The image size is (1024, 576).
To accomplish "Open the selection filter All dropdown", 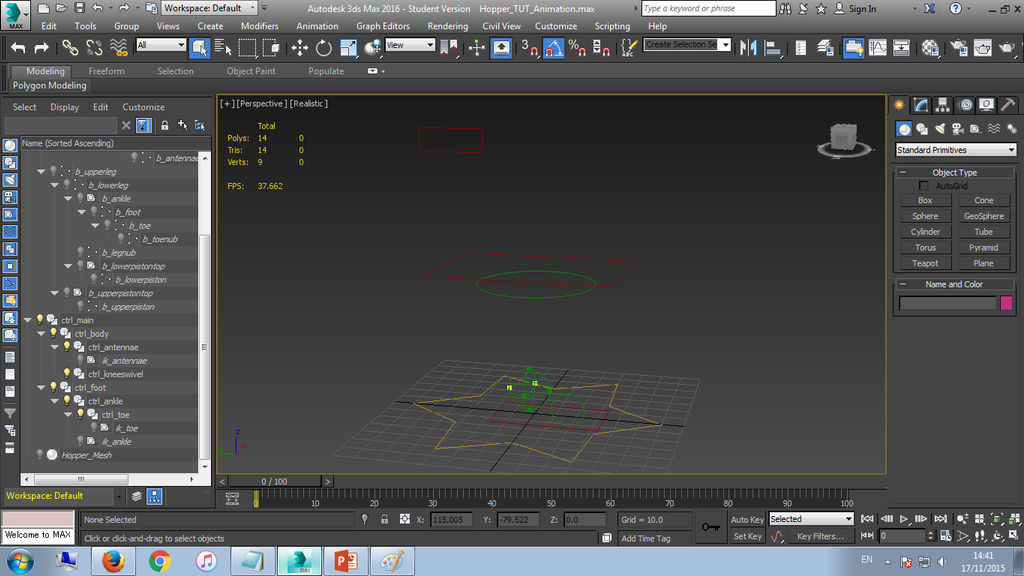I will [x=161, y=44].
